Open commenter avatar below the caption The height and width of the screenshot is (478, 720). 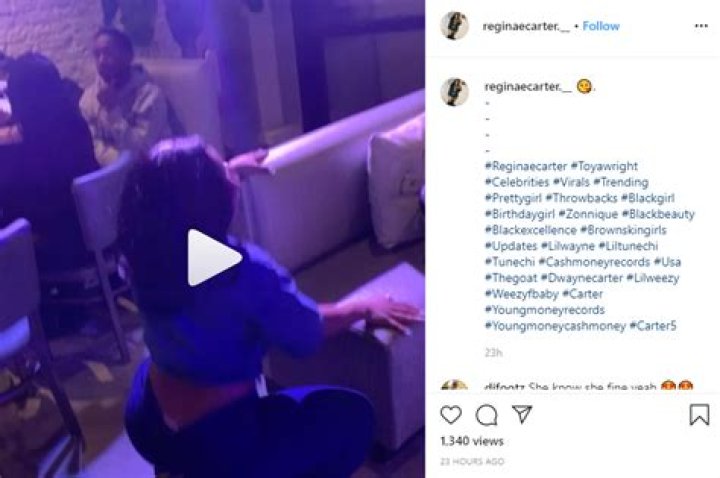pos(454,385)
